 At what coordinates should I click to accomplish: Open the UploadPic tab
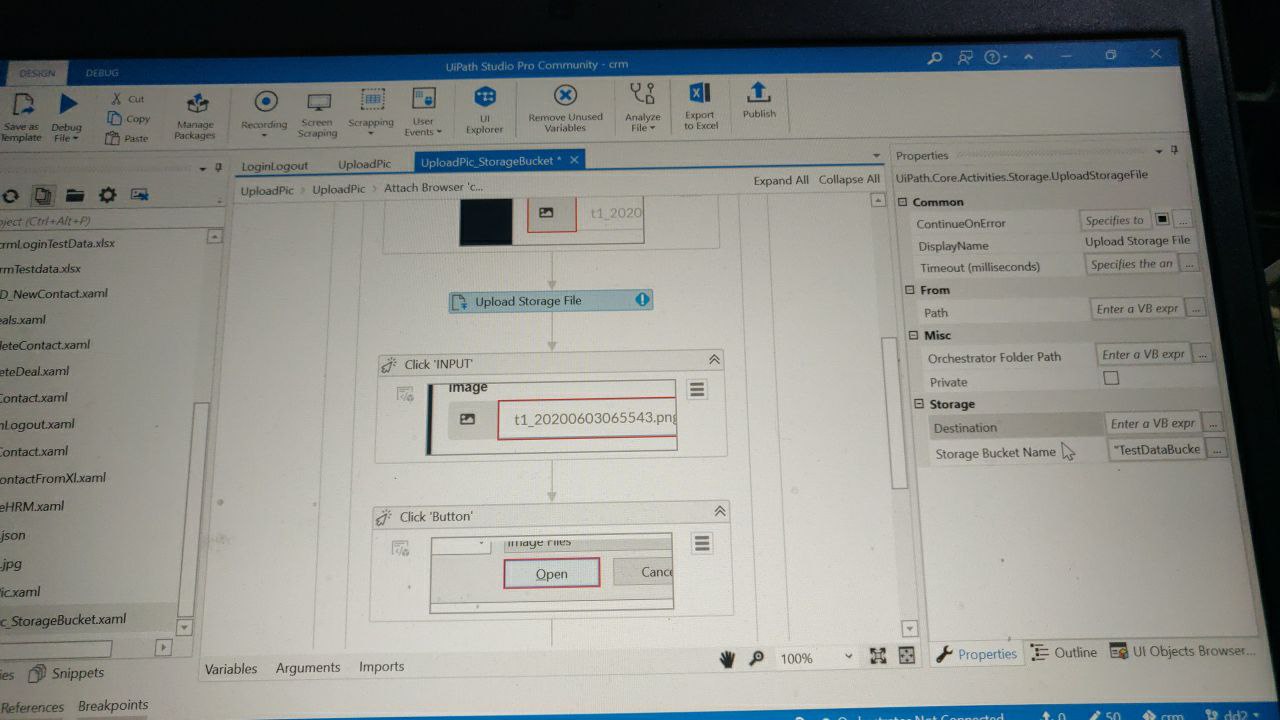coord(365,164)
